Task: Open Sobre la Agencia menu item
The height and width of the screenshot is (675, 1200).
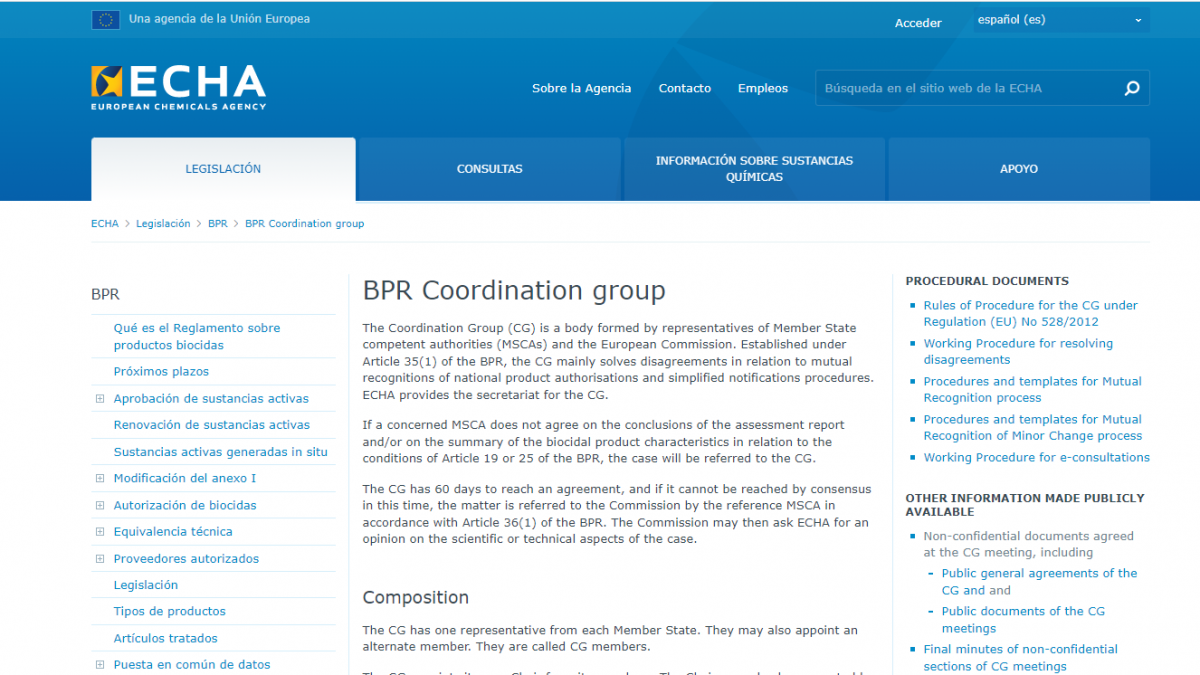Action: click(x=581, y=88)
